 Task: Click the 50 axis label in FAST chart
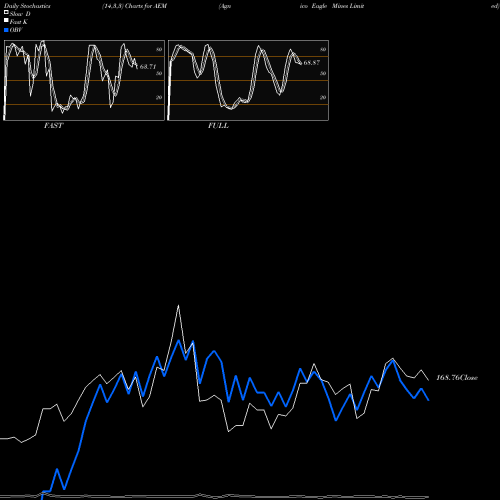point(159,74)
